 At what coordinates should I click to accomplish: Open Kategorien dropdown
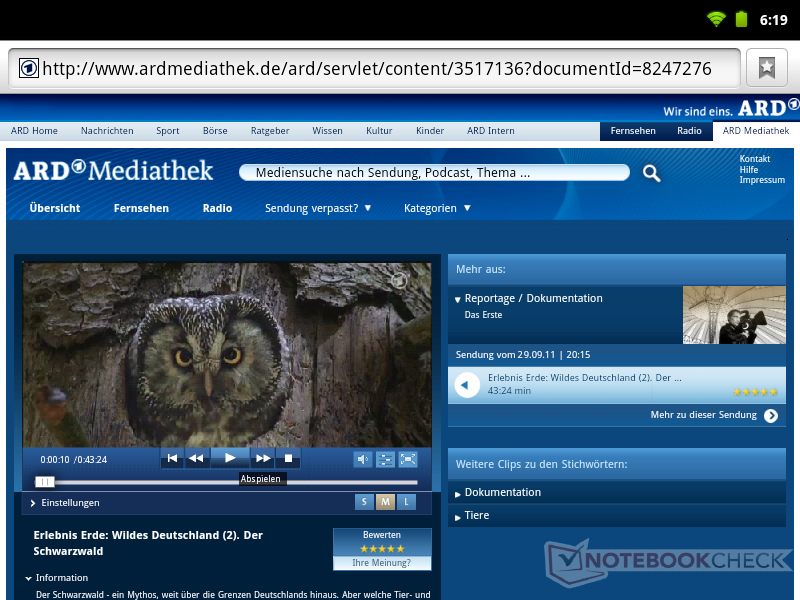point(437,208)
